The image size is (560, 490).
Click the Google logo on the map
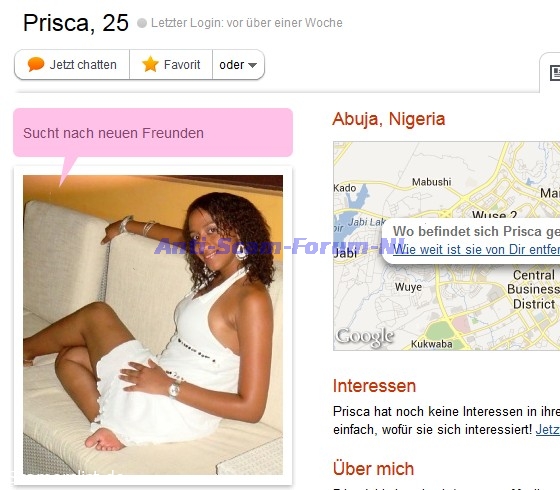click(365, 336)
